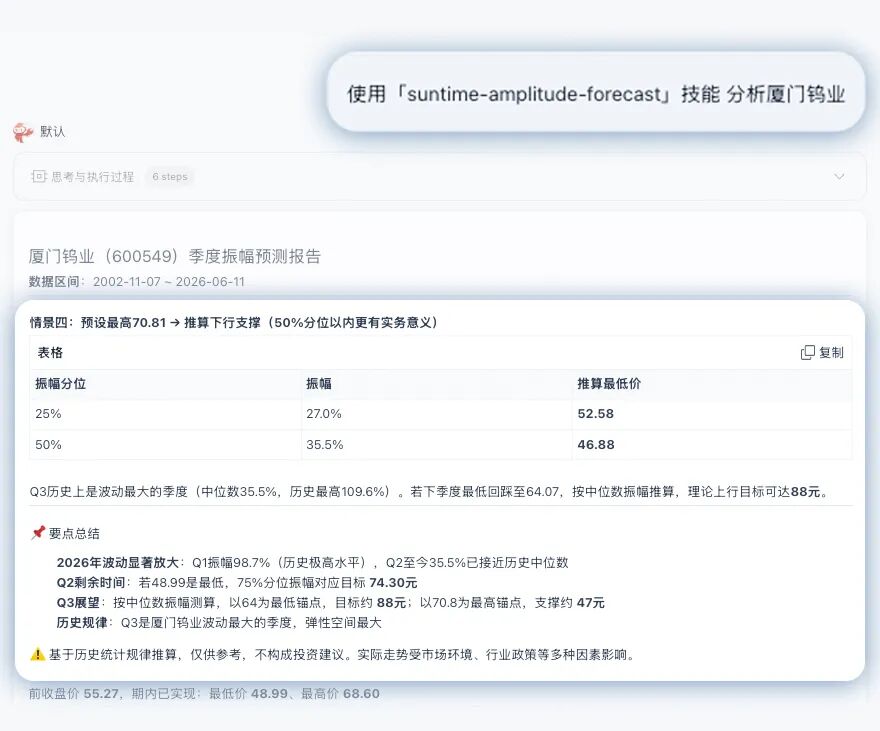This screenshot has height=731, width=880.
Task: Click the 复制 copy button on table
Action: click(x=822, y=352)
